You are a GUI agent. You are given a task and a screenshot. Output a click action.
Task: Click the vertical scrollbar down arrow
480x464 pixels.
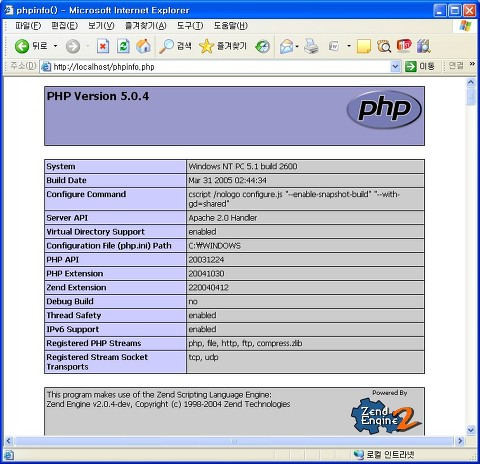[x=471, y=430]
